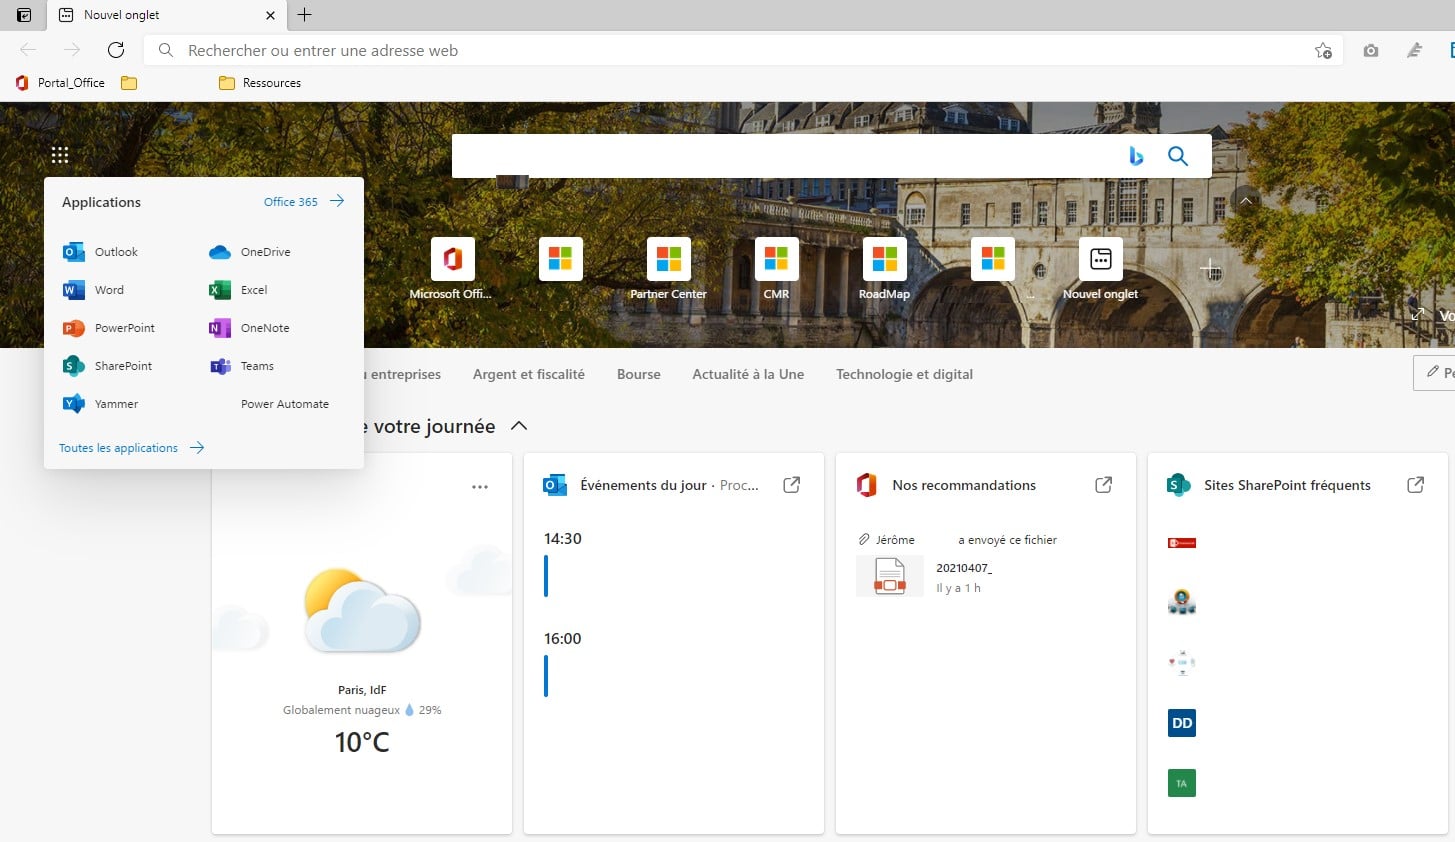Close the Nouvel onglet tab
This screenshot has width=1455, height=842.
(x=270, y=15)
